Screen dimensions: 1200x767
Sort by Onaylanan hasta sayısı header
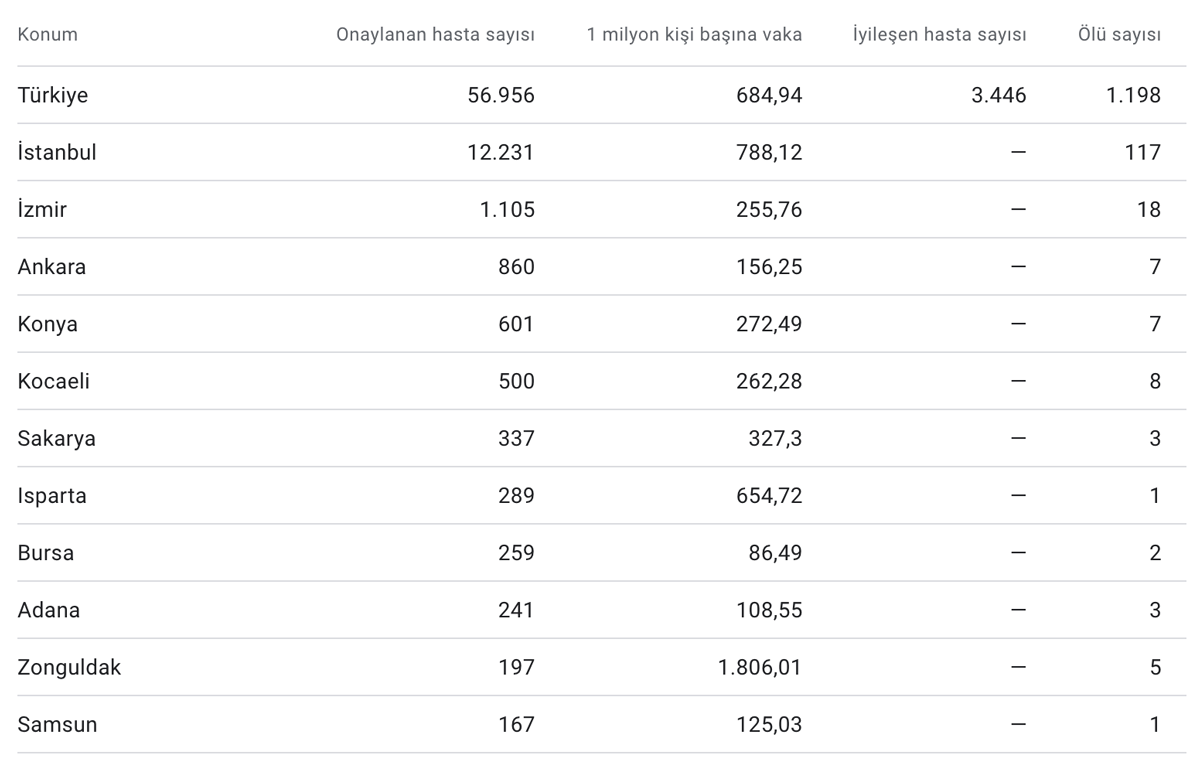tap(435, 35)
